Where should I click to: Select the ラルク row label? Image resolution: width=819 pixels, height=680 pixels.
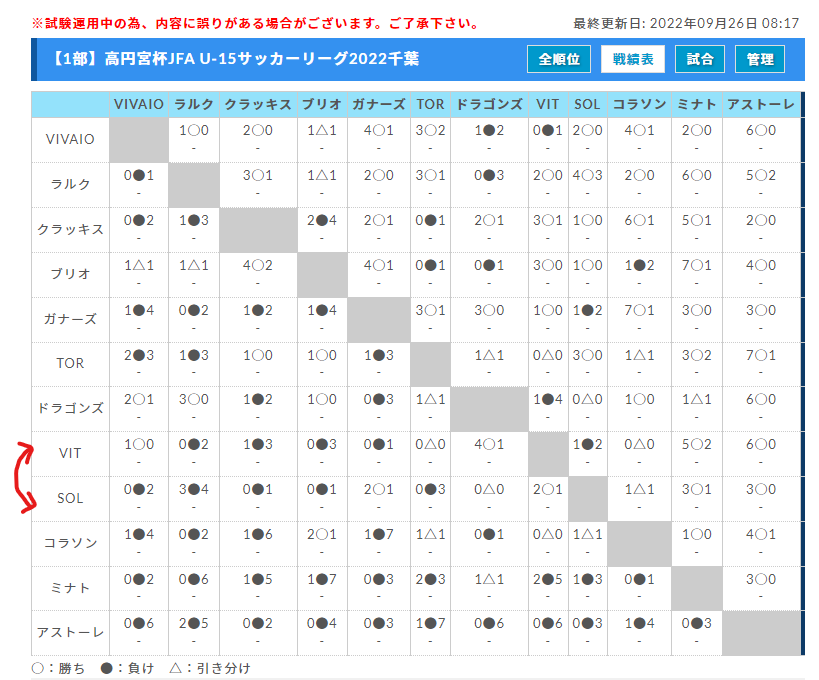coord(70,184)
